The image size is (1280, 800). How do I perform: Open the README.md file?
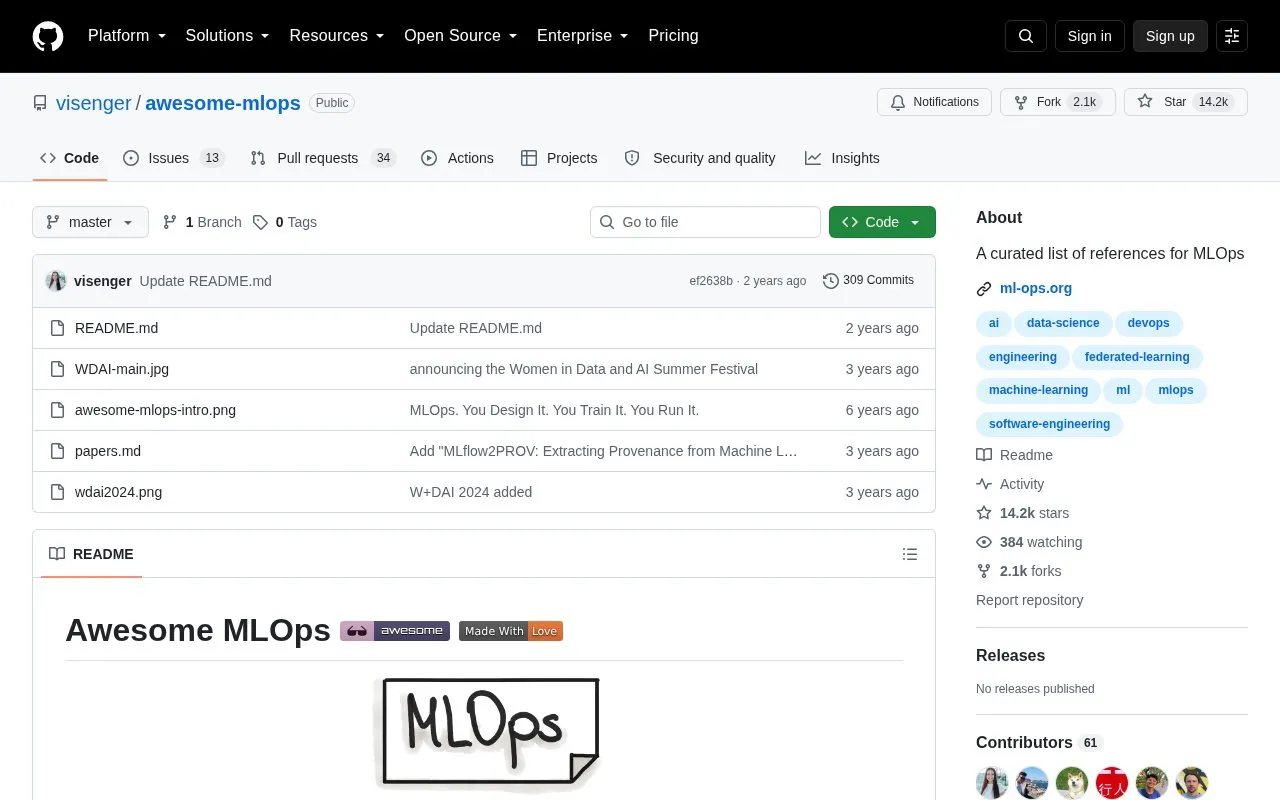coord(116,328)
